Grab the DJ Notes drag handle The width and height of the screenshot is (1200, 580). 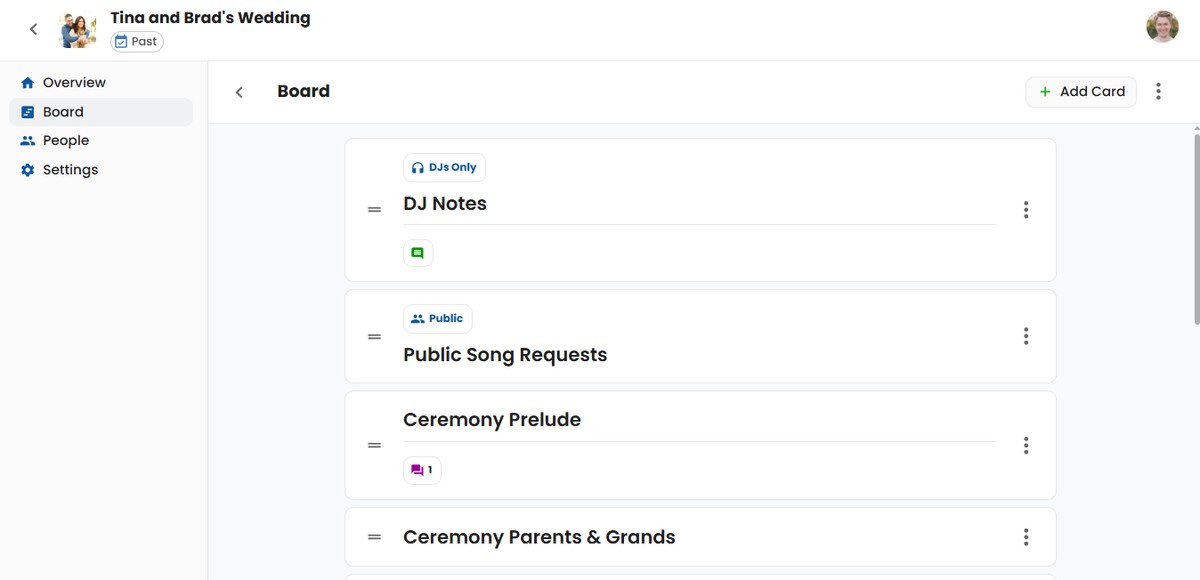pyautogui.click(x=374, y=210)
